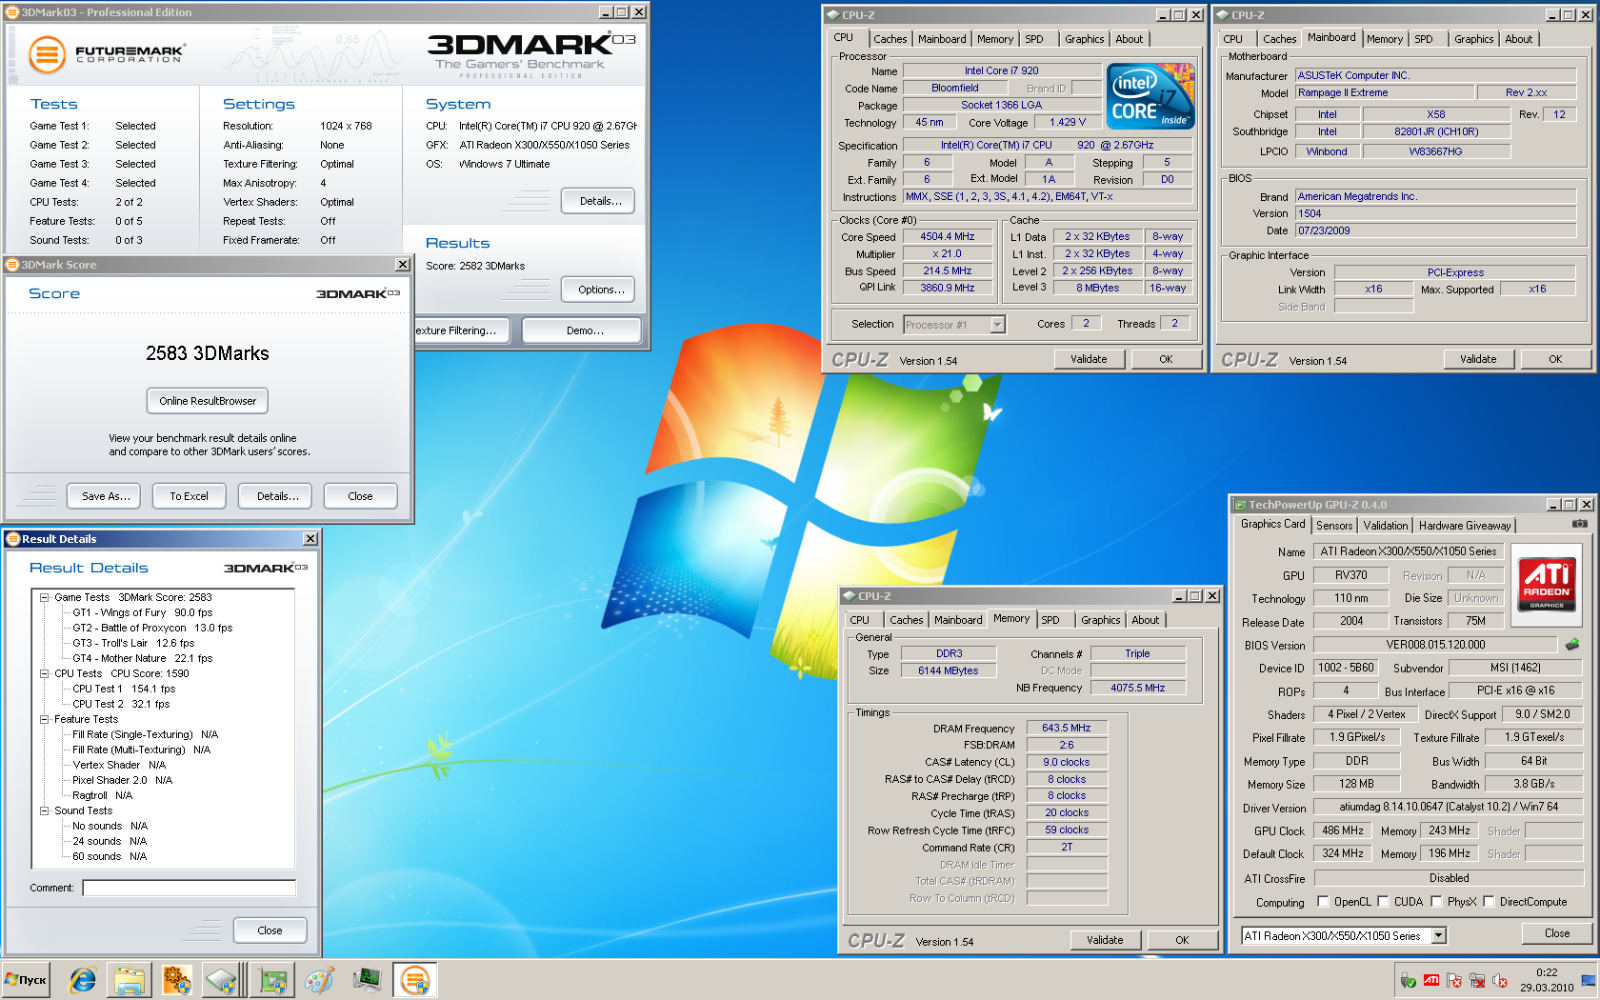
Task: Toggle the DirectCompute checkbox in GPU-Z
Action: [x=1489, y=901]
